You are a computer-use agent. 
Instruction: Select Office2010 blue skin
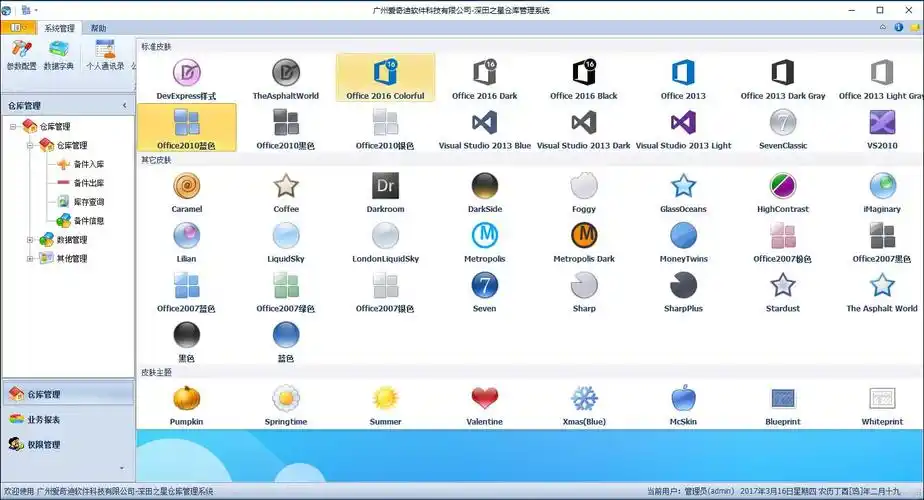click(186, 128)
